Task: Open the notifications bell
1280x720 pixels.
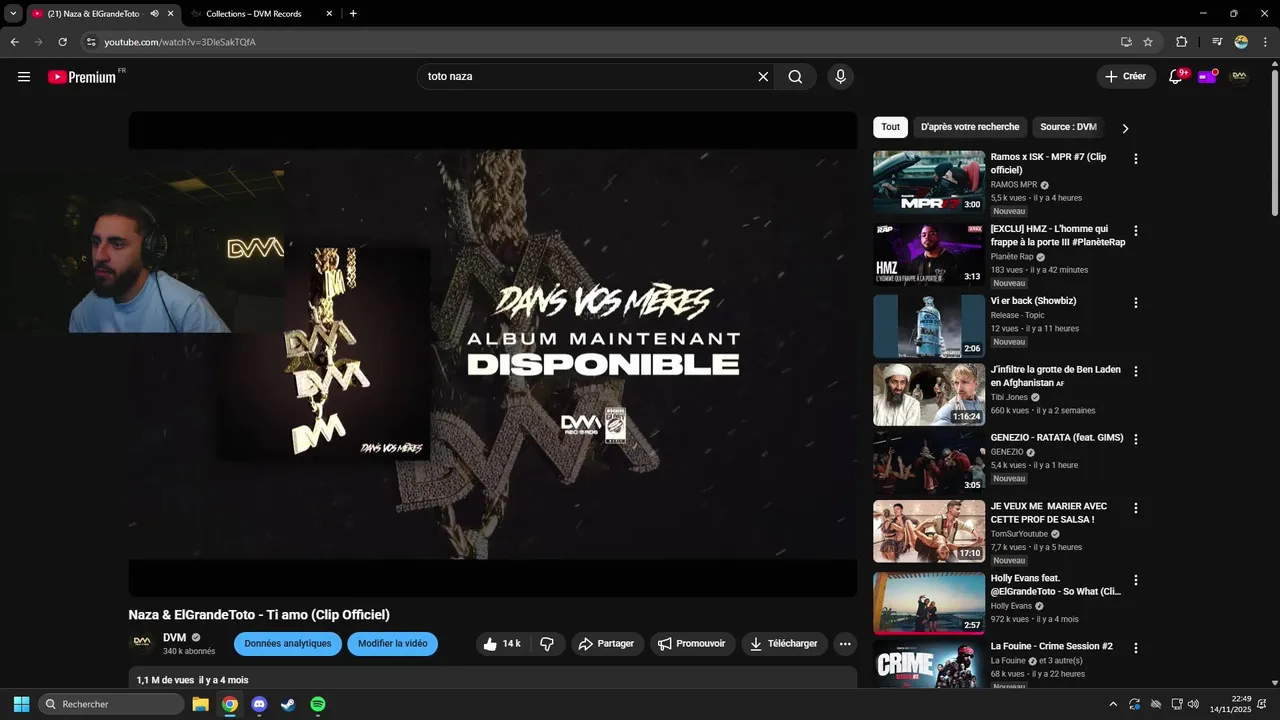Action: (1176, 77)
